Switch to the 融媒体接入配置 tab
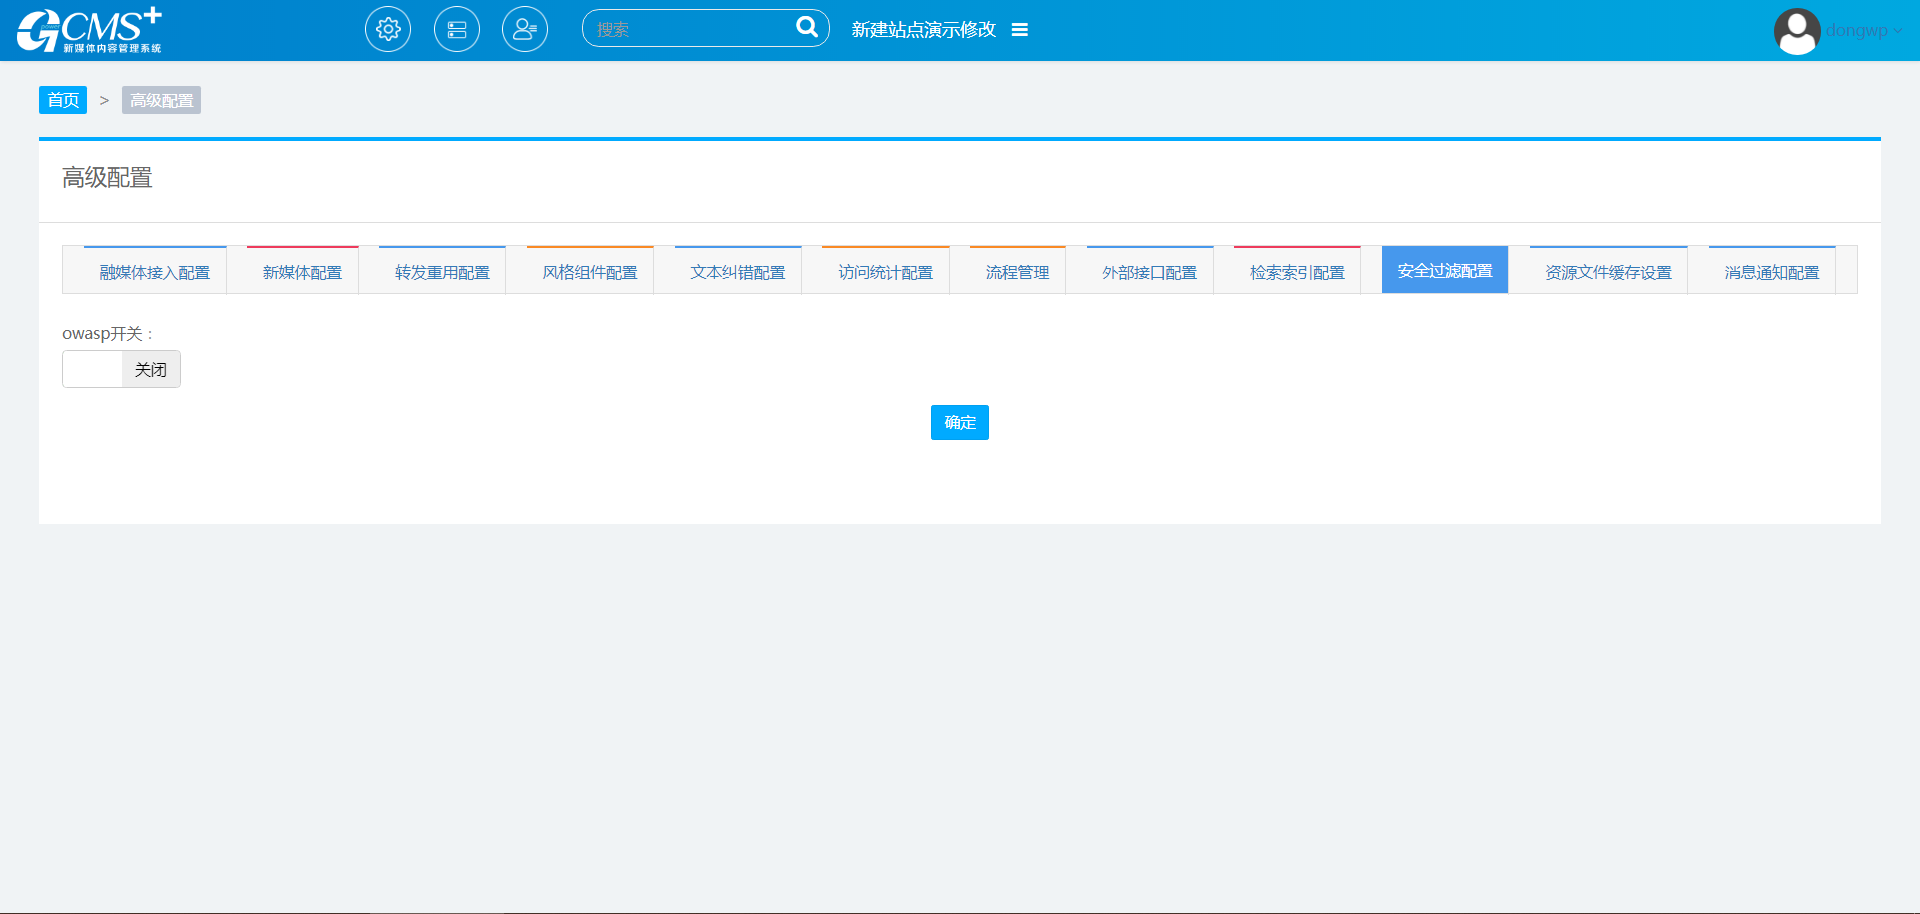The height and width of the screenshot is (914, 1920). click(155, 272)
